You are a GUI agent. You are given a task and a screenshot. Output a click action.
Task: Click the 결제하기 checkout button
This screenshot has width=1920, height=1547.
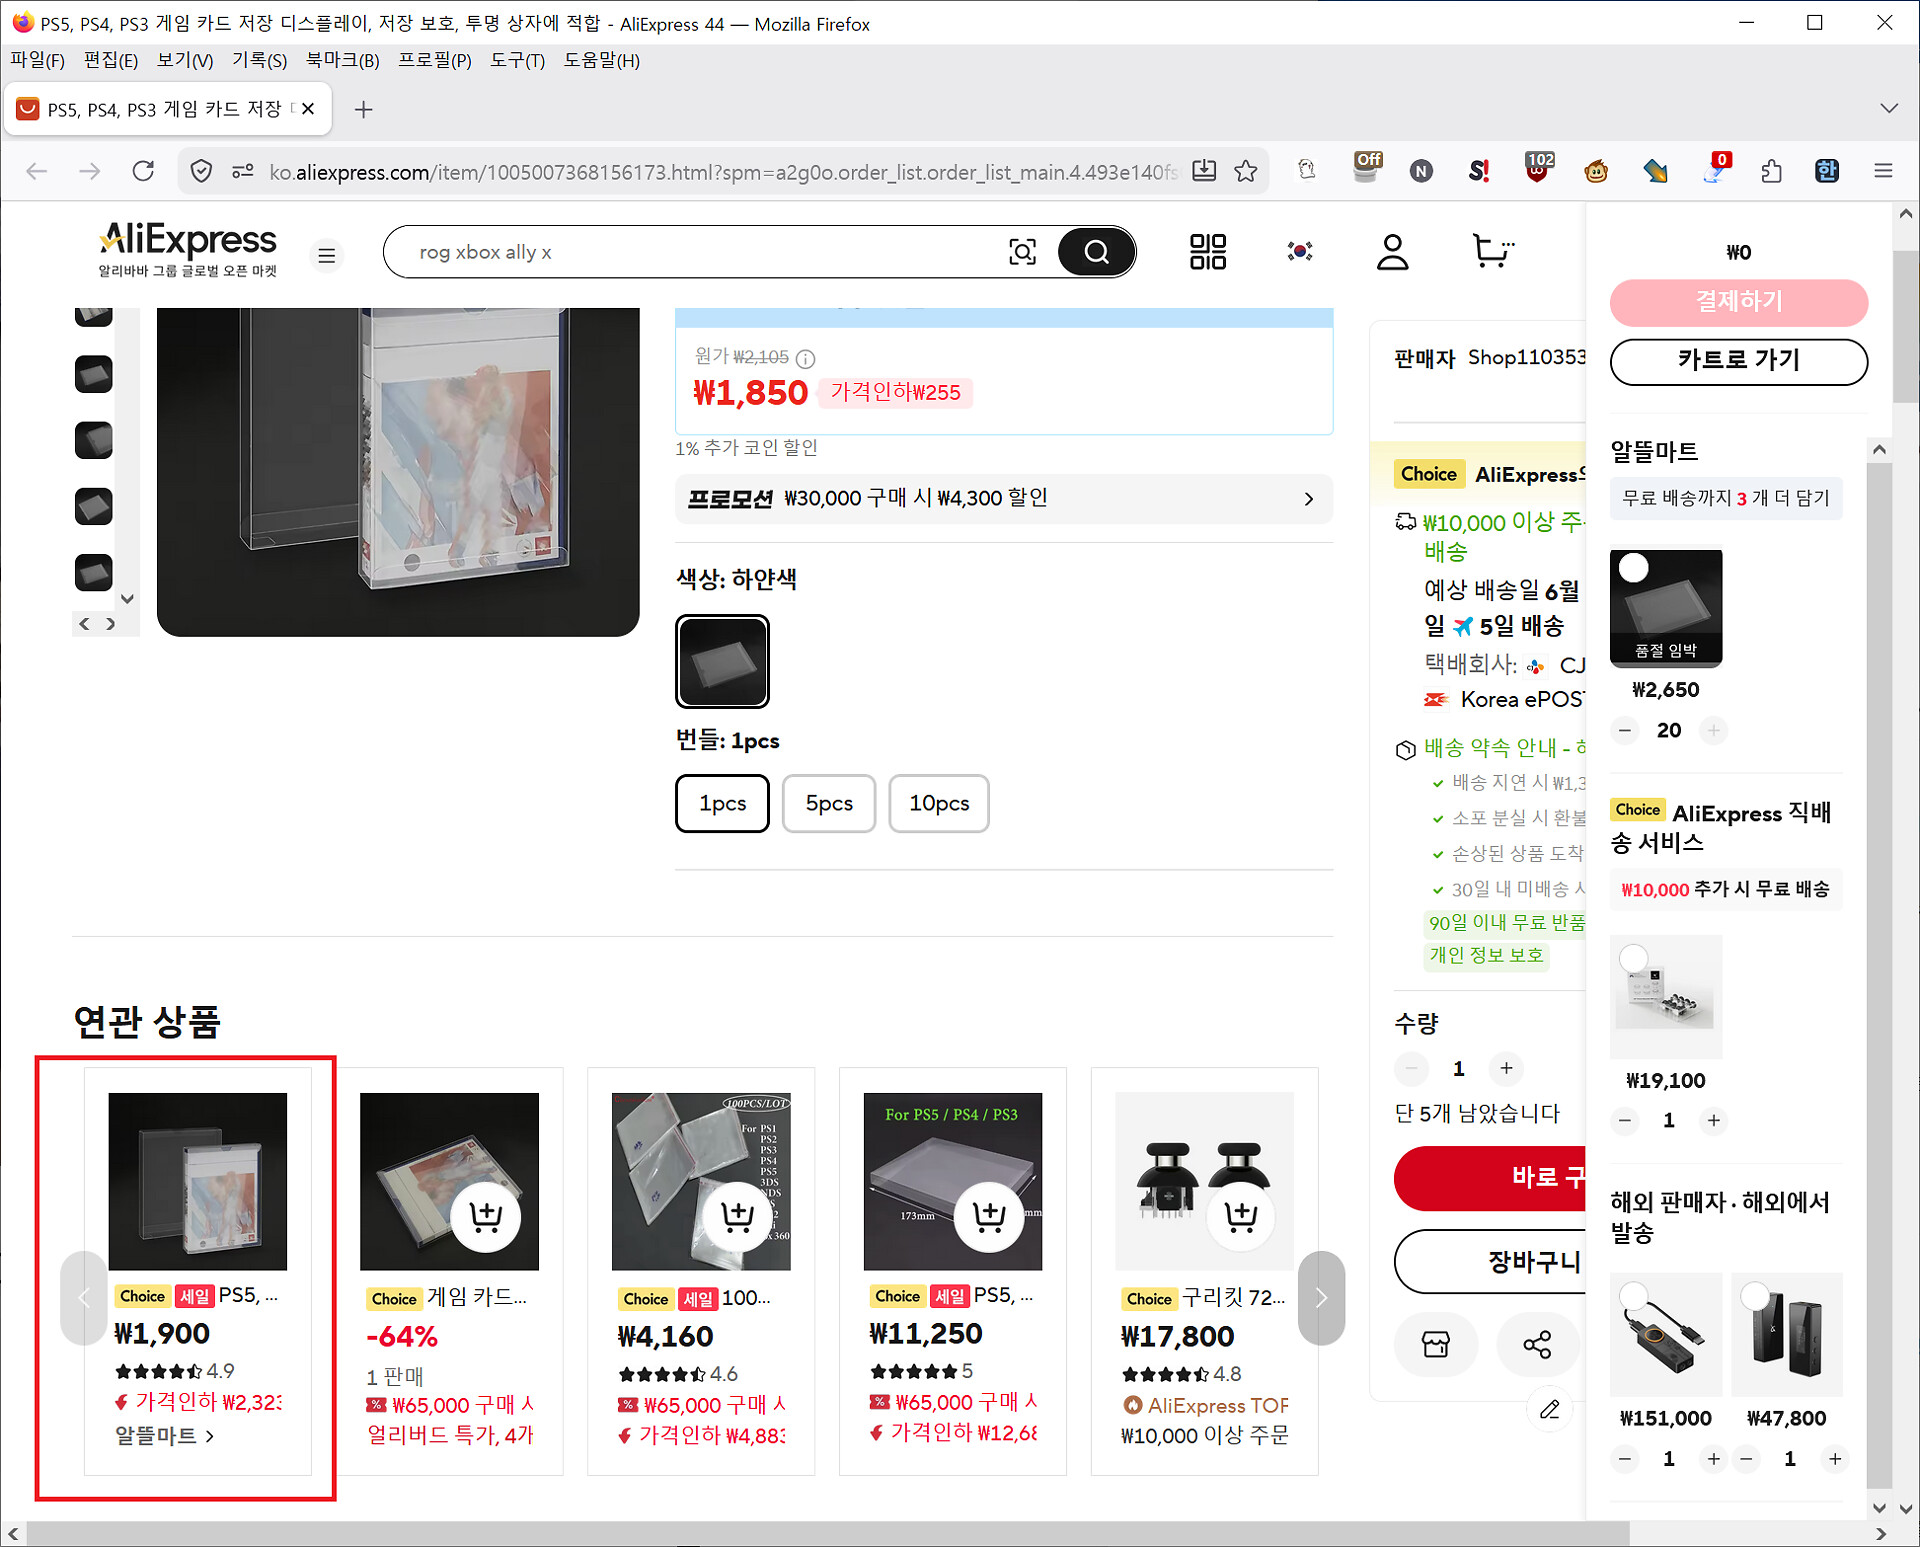point(1739,302)
